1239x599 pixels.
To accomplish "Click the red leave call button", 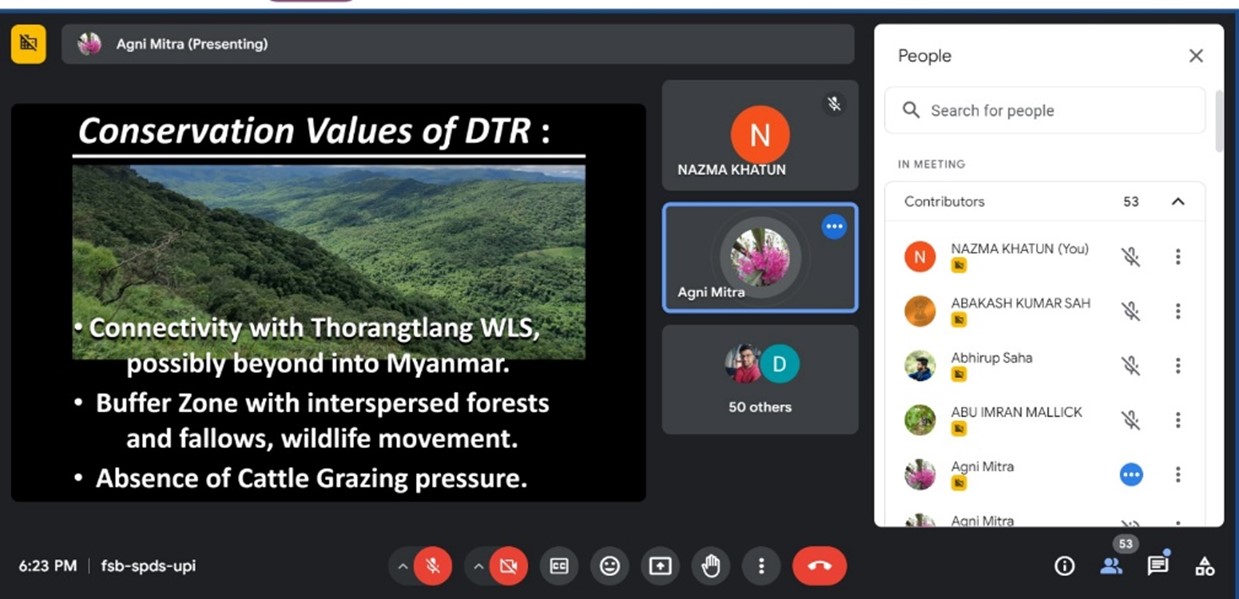I will click(819, 566).
